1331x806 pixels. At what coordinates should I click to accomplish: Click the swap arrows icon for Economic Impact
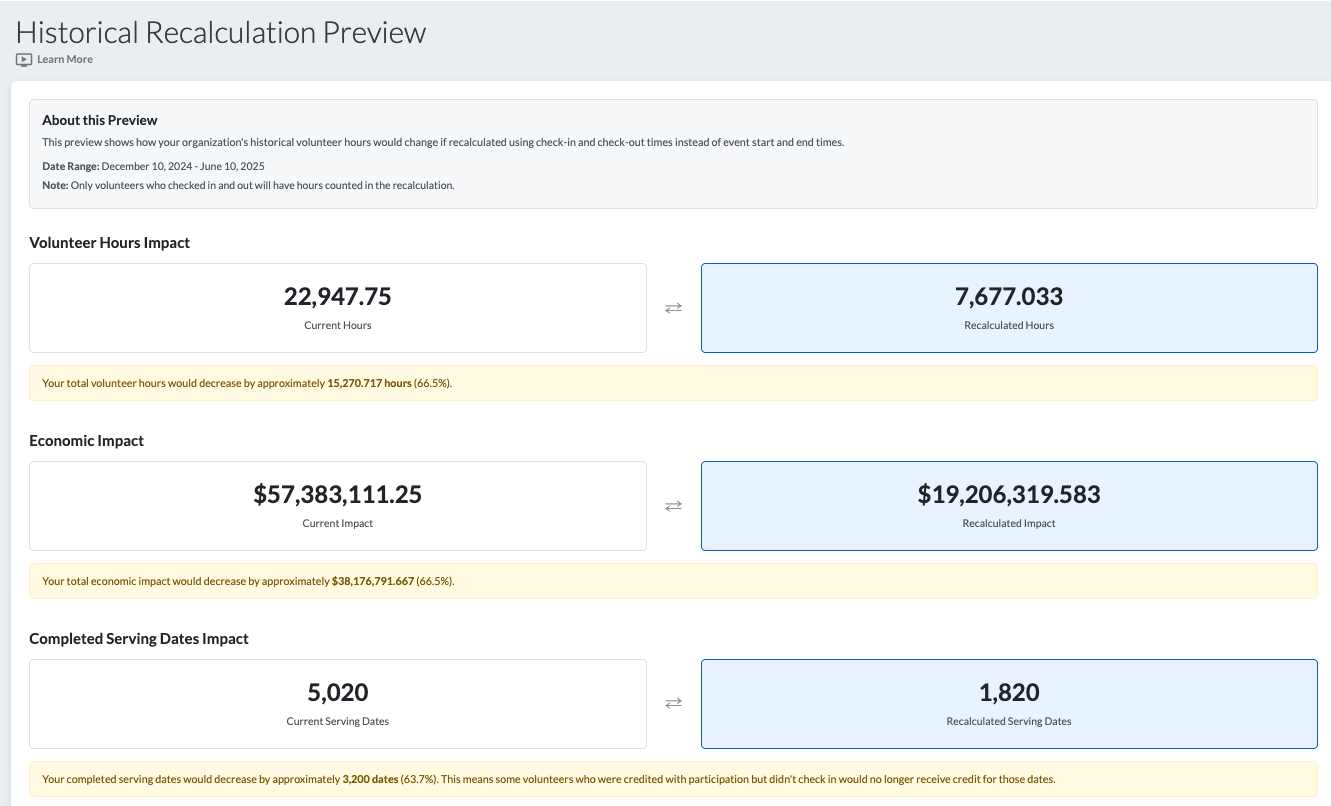pos(673,506)
